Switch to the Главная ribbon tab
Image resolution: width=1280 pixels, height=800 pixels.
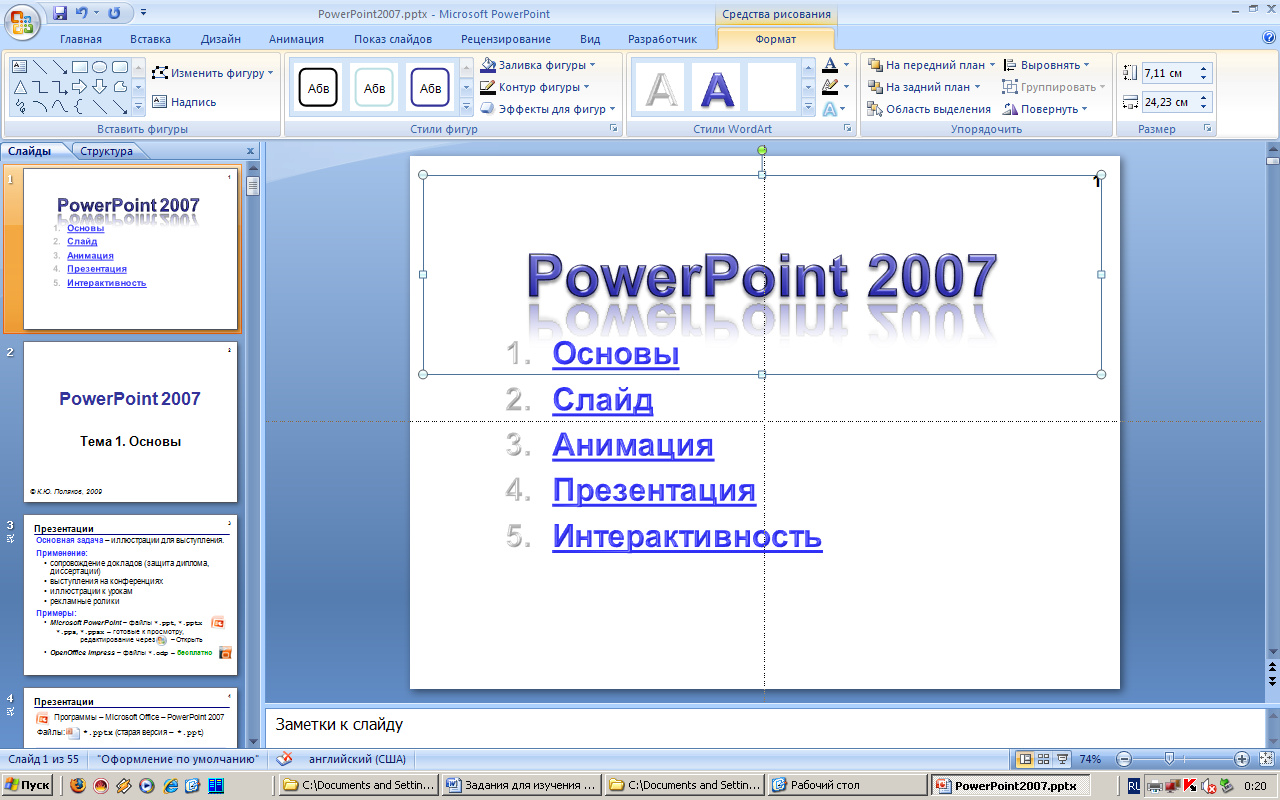click(x=81, y=39)
